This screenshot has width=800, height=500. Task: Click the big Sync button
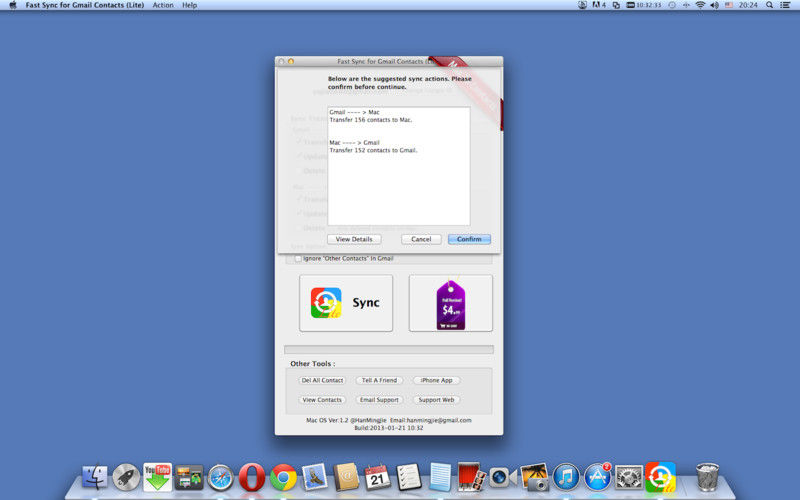pyautogui.click(x=346, y=303)
